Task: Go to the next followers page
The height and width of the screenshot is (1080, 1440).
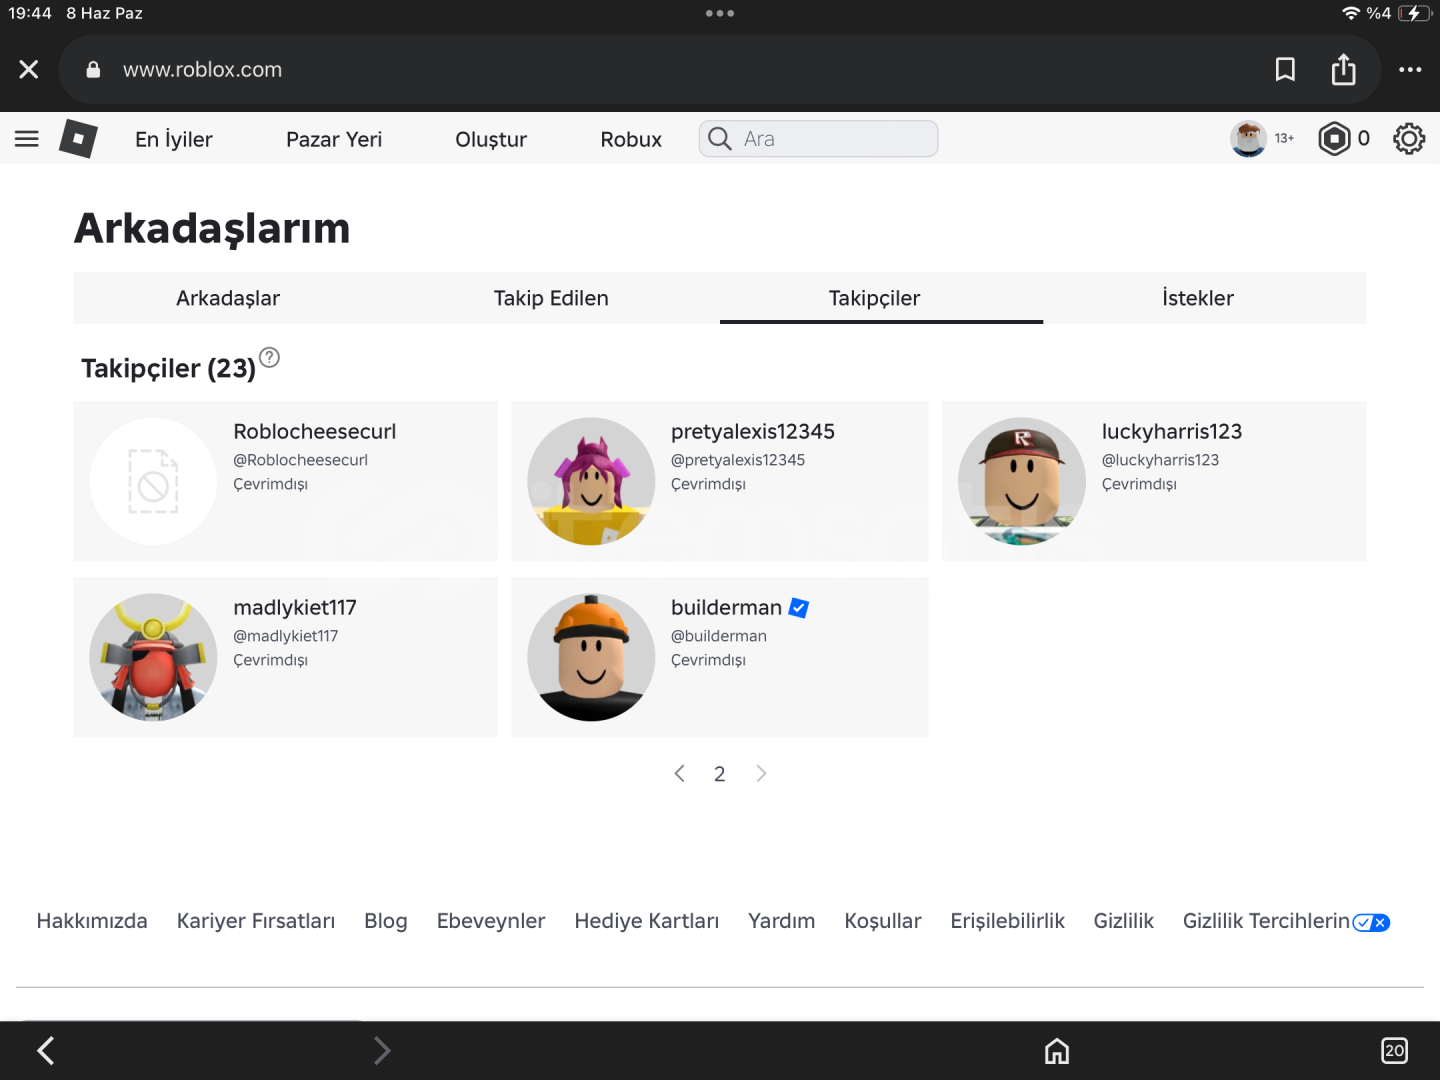Action: [761, 773]
